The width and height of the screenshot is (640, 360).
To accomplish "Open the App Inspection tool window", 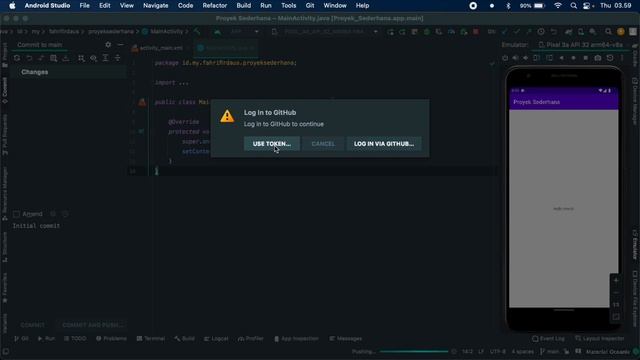I will (296, 339).
